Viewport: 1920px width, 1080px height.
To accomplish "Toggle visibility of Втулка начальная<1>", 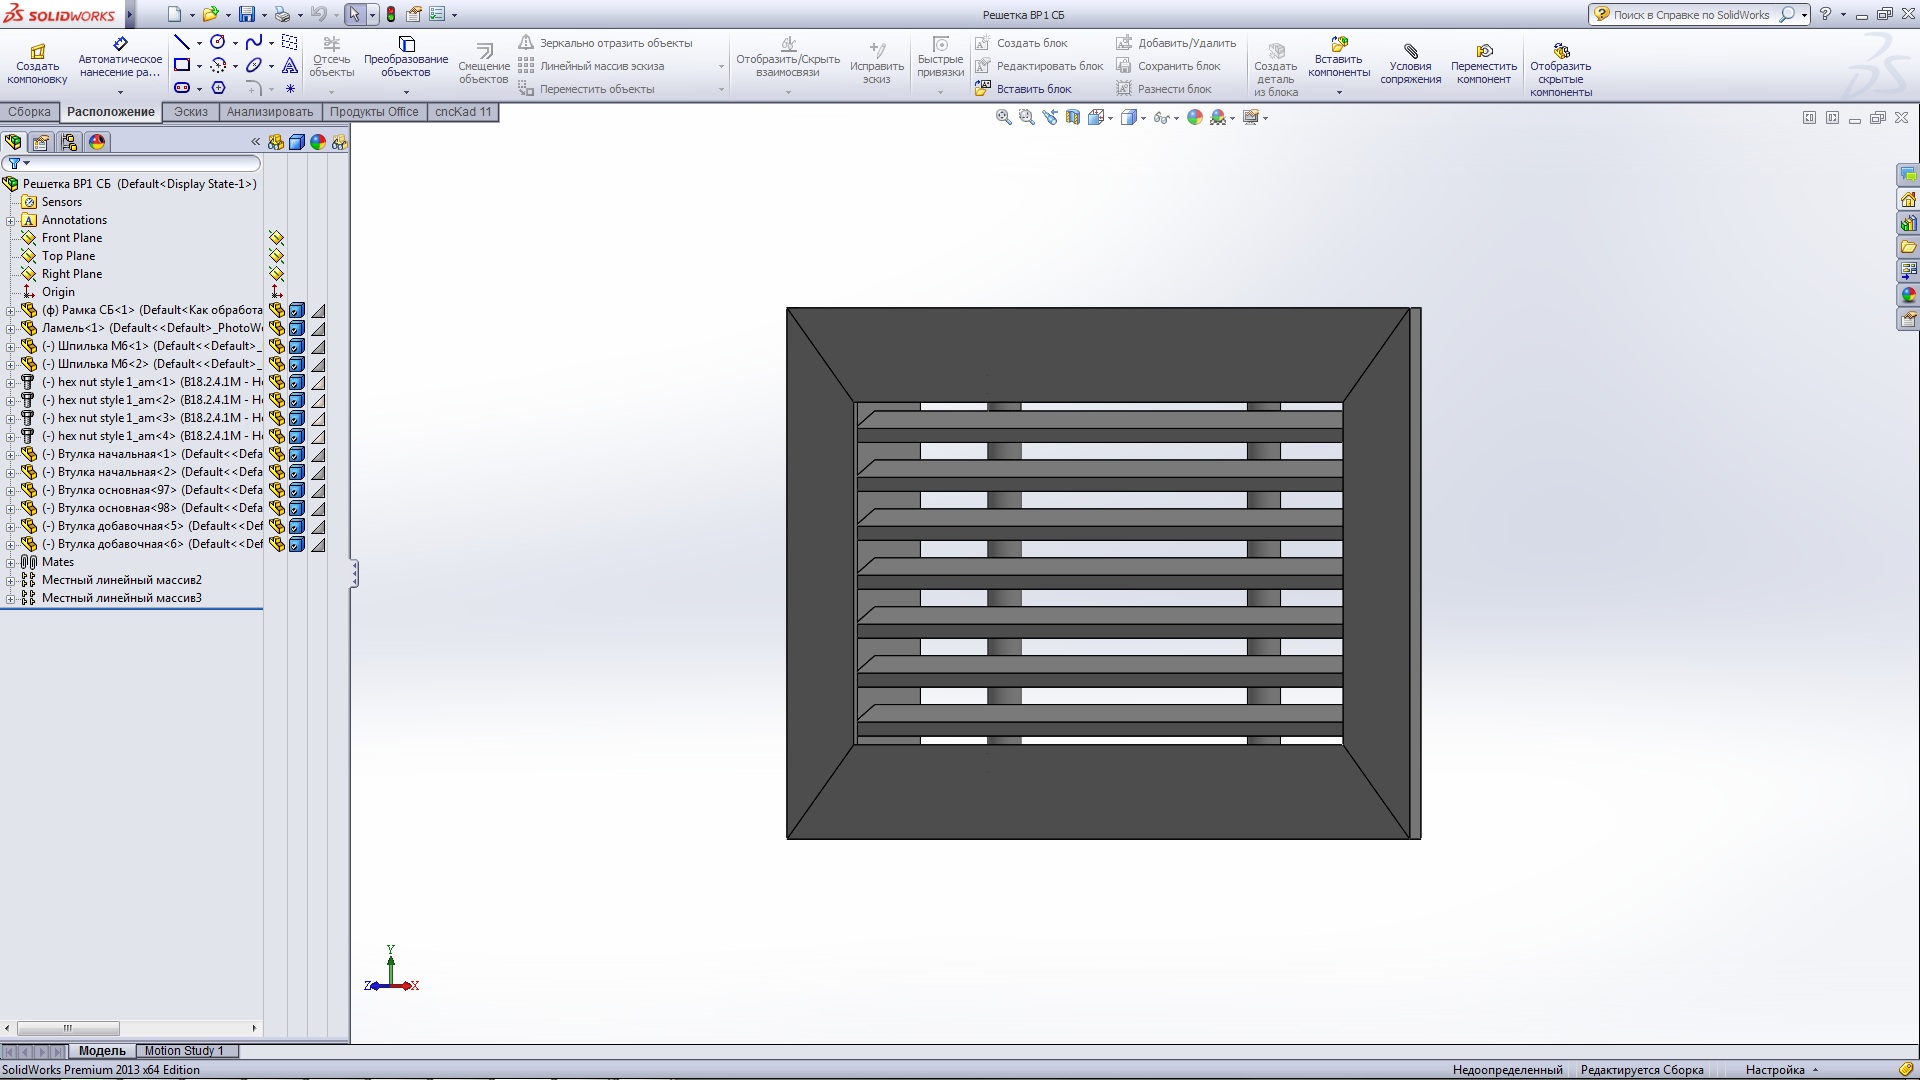I will click(297, 454).
